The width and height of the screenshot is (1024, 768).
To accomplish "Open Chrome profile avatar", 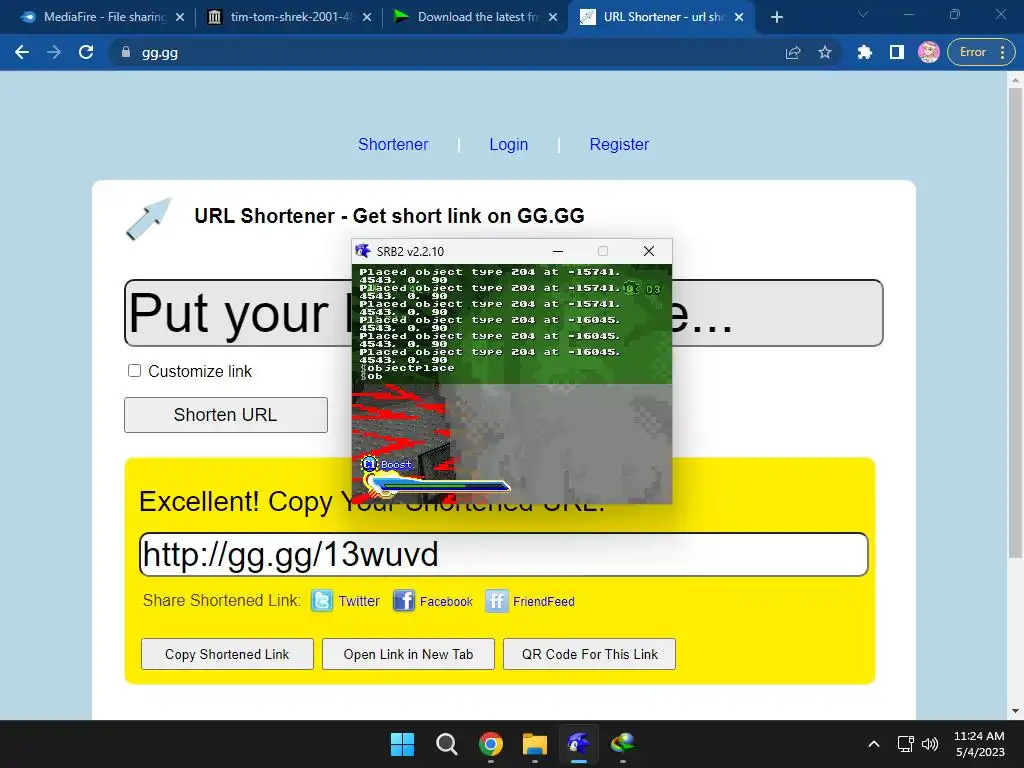I will click(929, 52).
